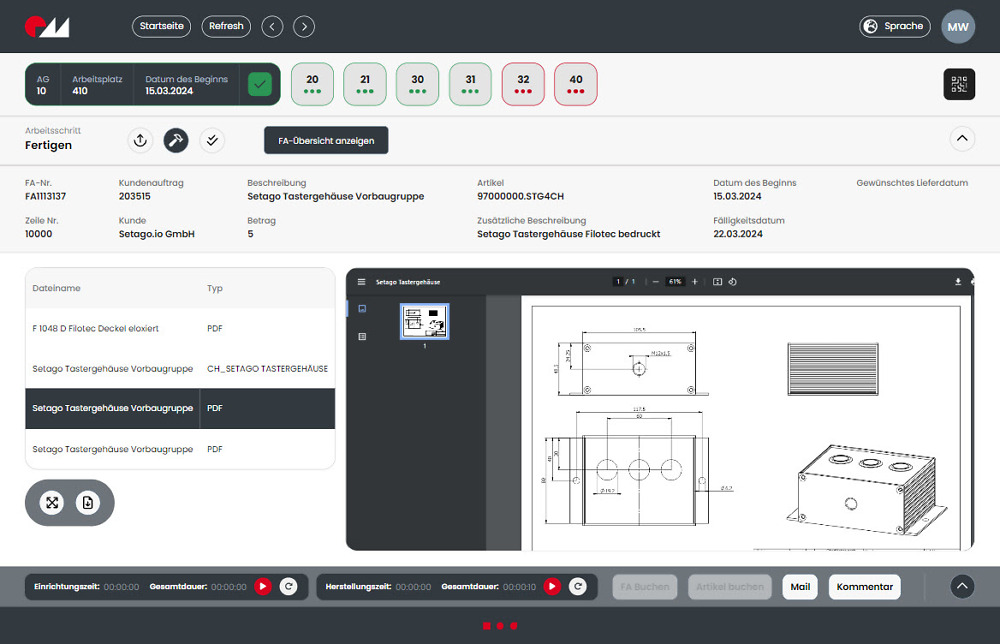1000x644 pixels.
Task: Open the QR code scanner
Action: [958, 84]
